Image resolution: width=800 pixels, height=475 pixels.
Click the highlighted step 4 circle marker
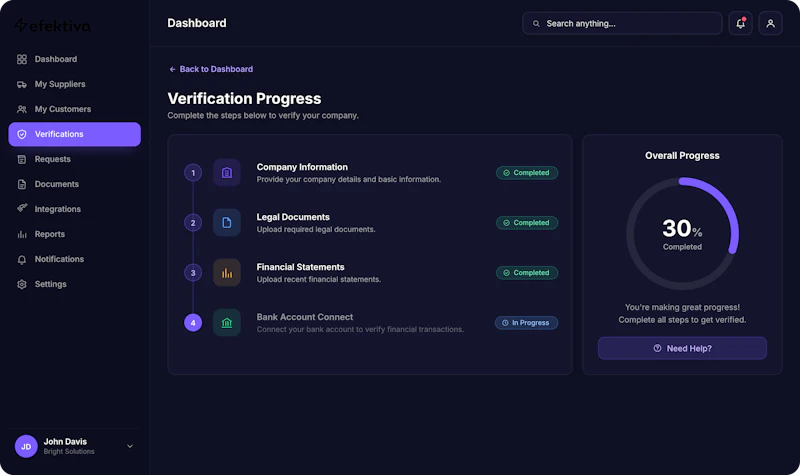[193, 322]
